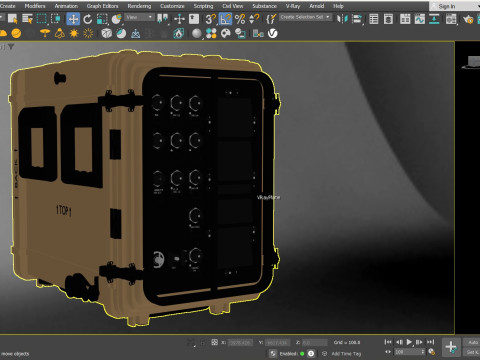Open the Arnold menu

(317, 6)
